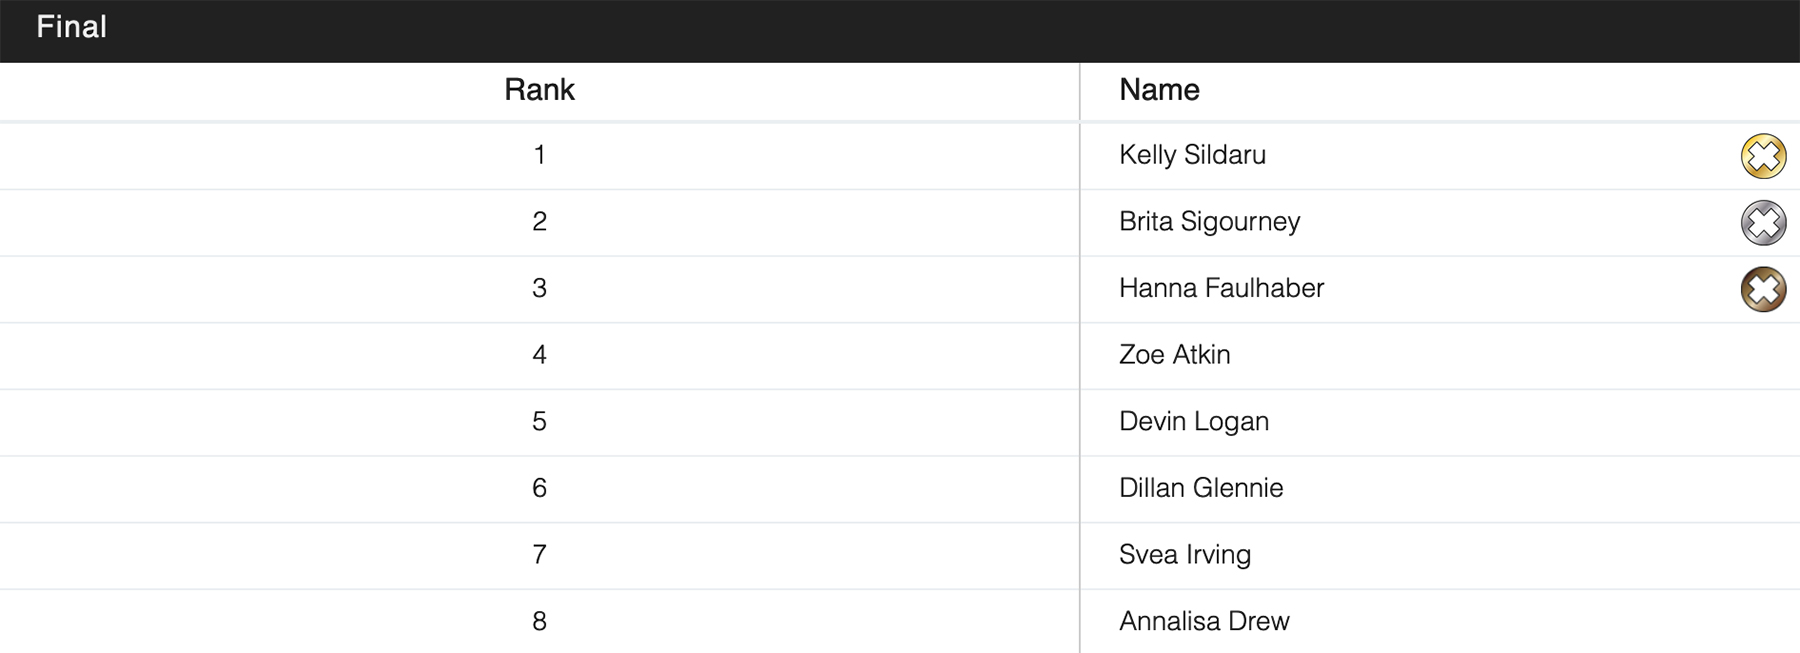
Task: Select the Final section header
Action: [72, 27]
